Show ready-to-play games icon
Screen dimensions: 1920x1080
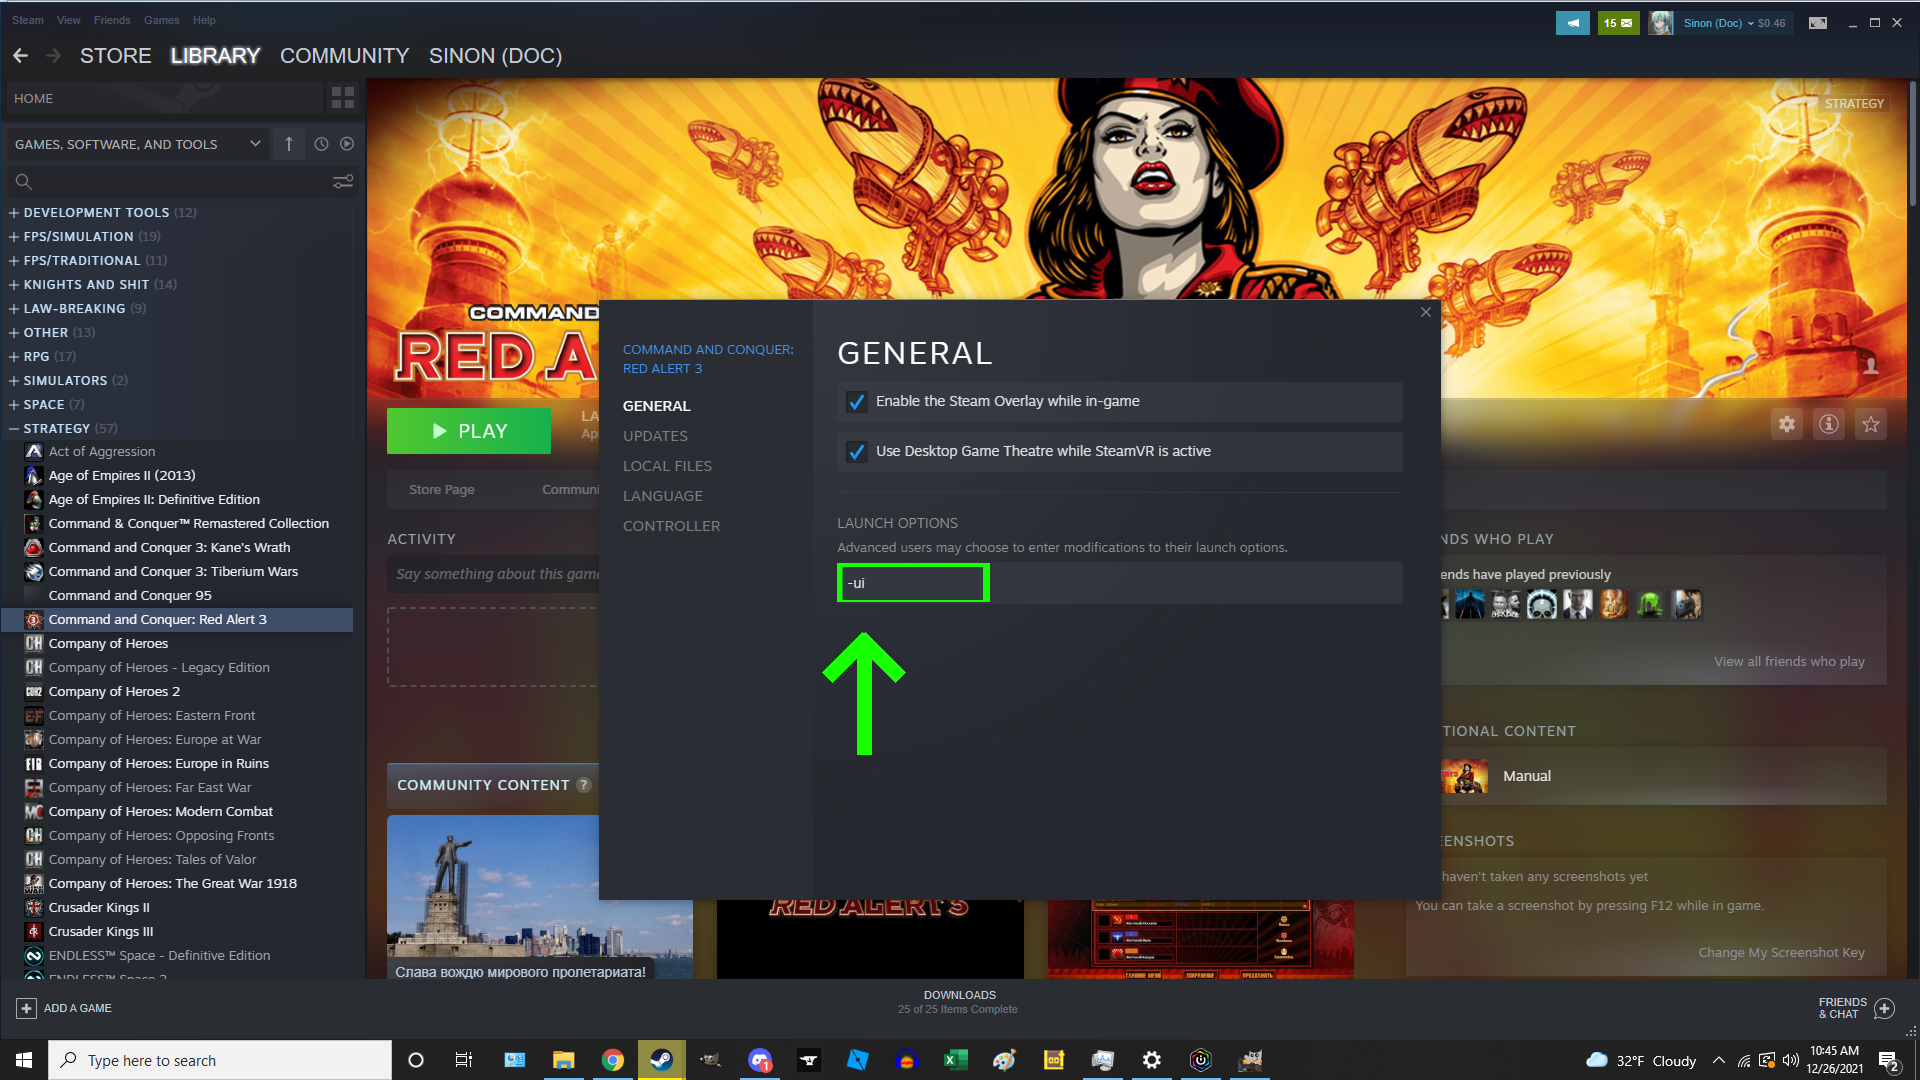tap(347, 144)
